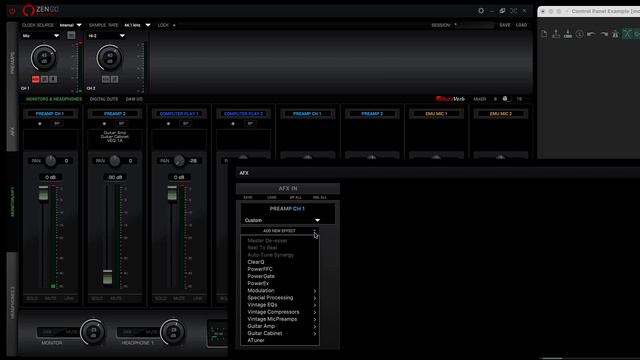Click the PREAMP 2 effects slot listing Guitar Amp
640x360 pixels.
coord(115,139)
